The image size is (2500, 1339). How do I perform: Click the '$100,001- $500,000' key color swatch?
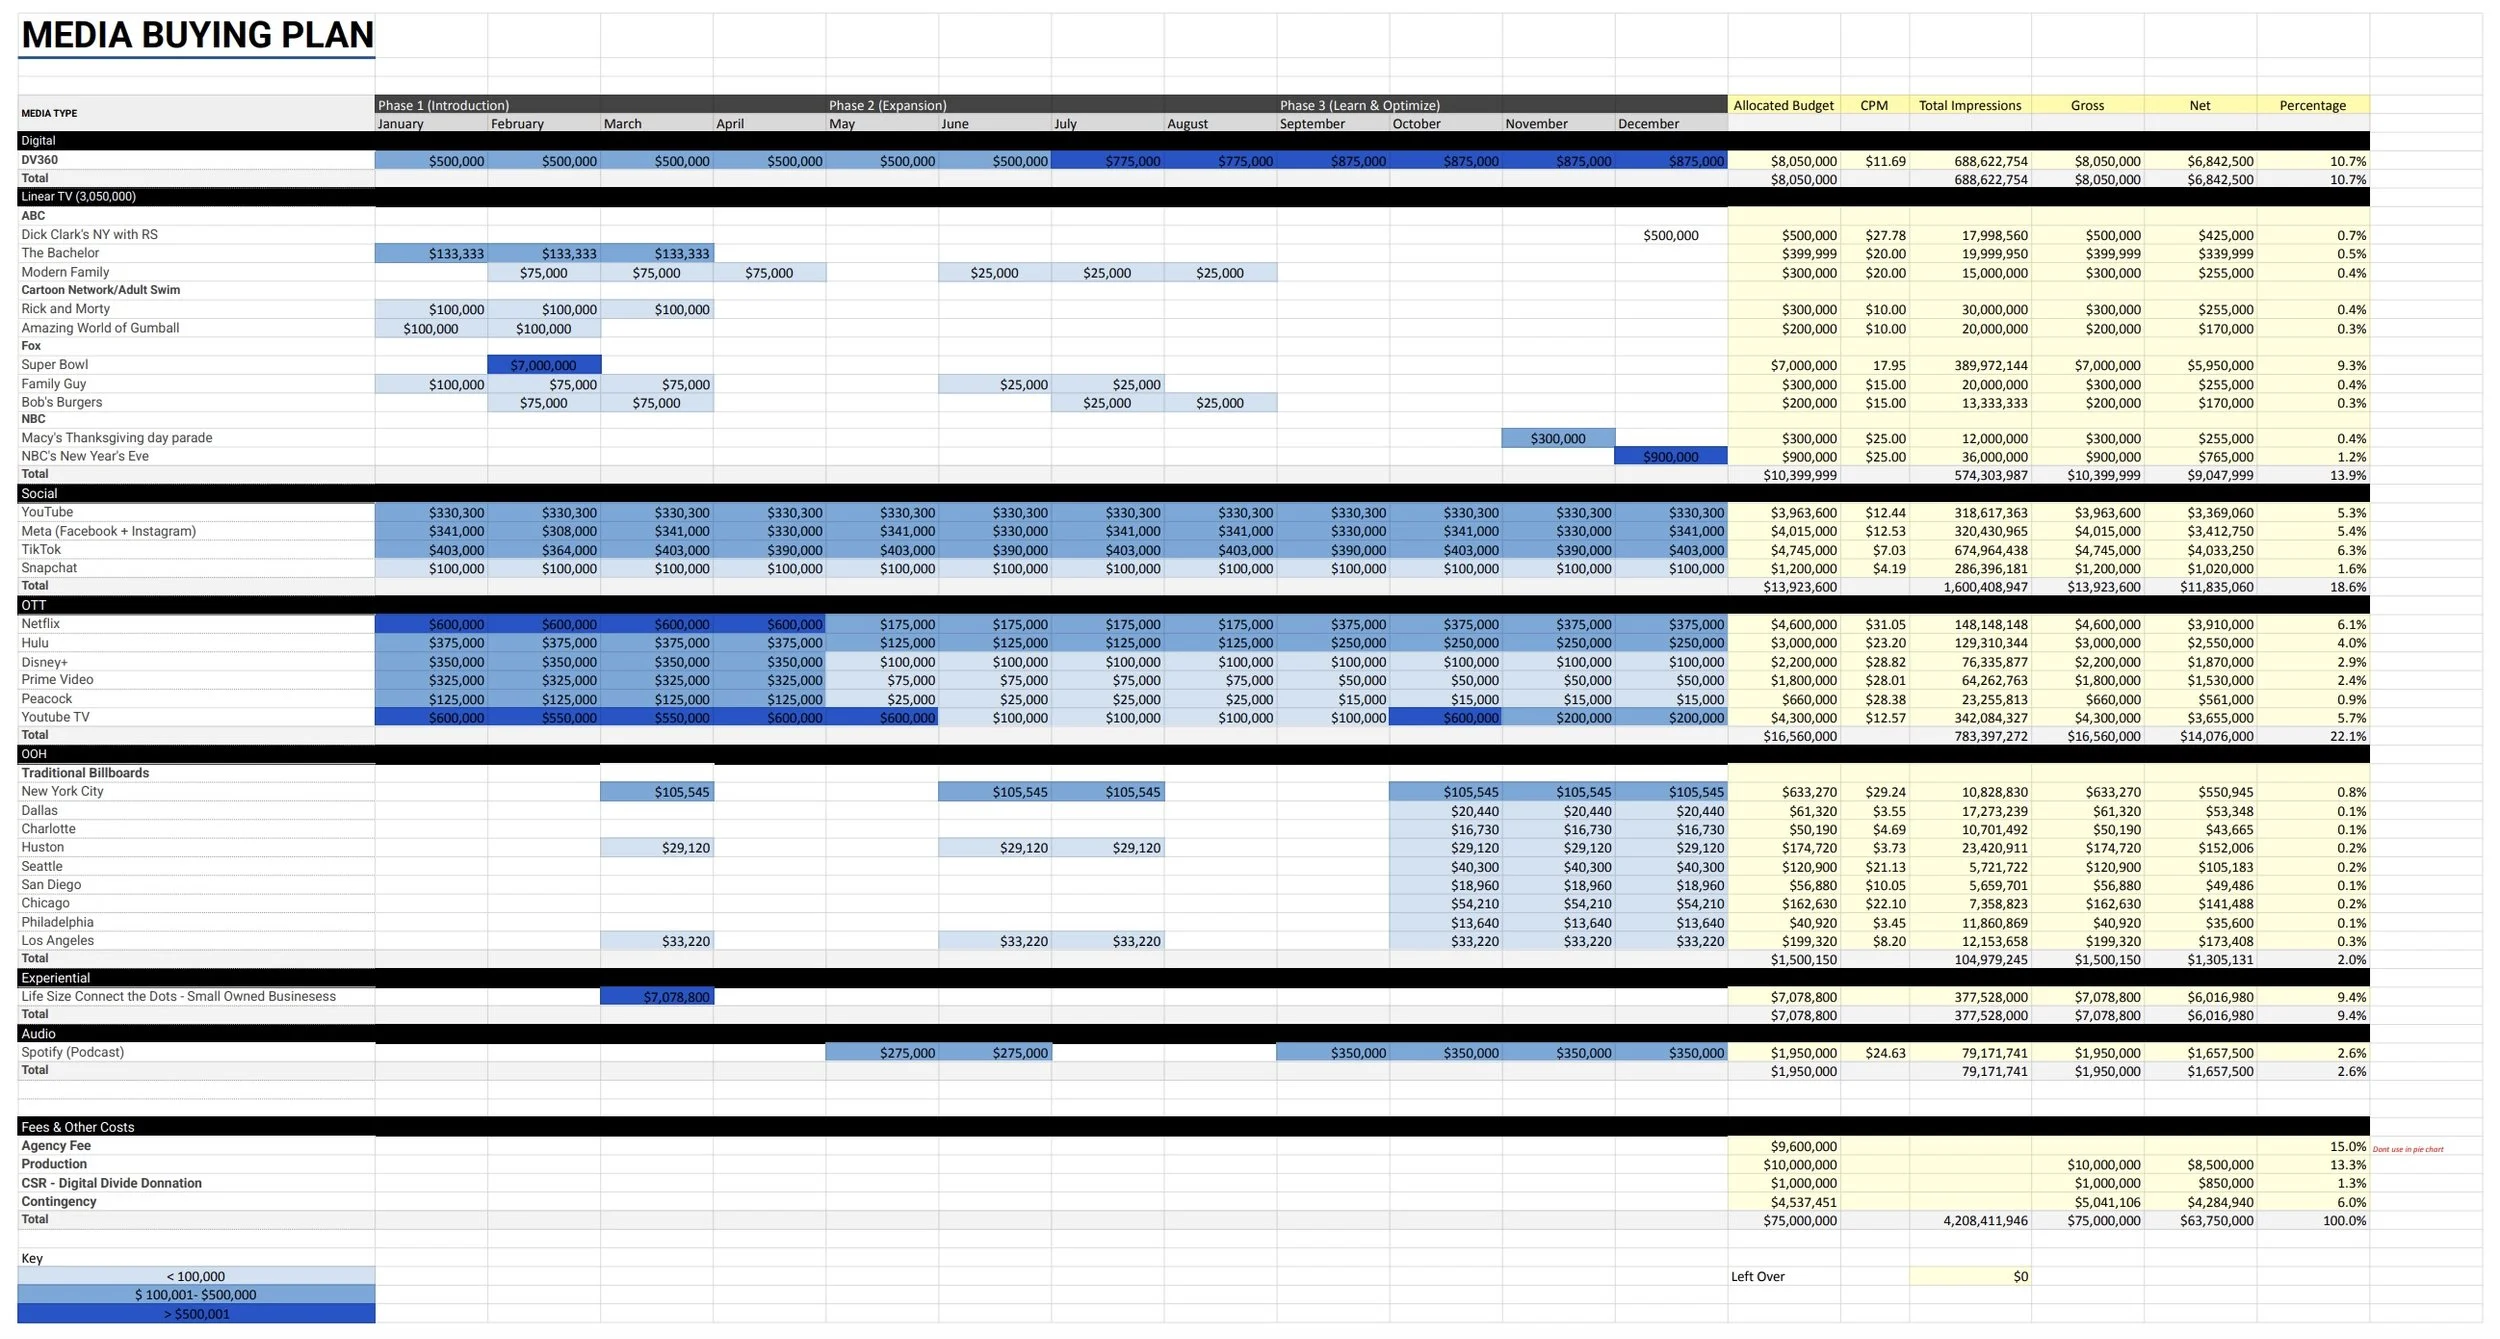coord(196,1295)
